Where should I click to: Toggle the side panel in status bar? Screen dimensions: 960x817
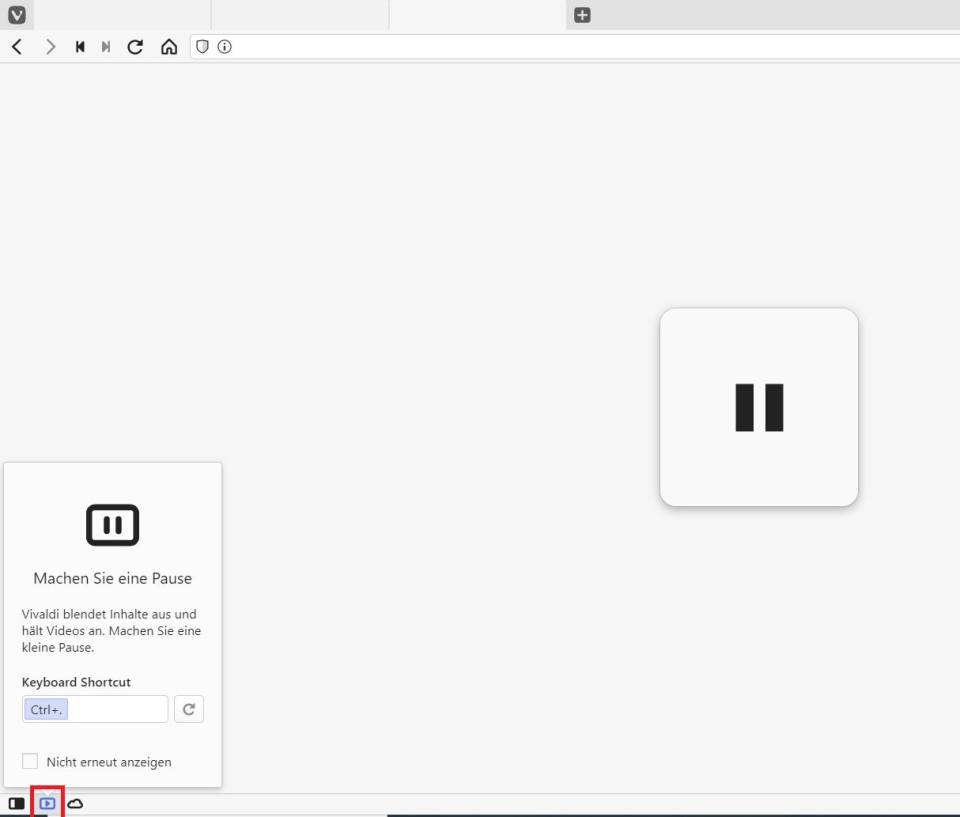click(17, 803)
